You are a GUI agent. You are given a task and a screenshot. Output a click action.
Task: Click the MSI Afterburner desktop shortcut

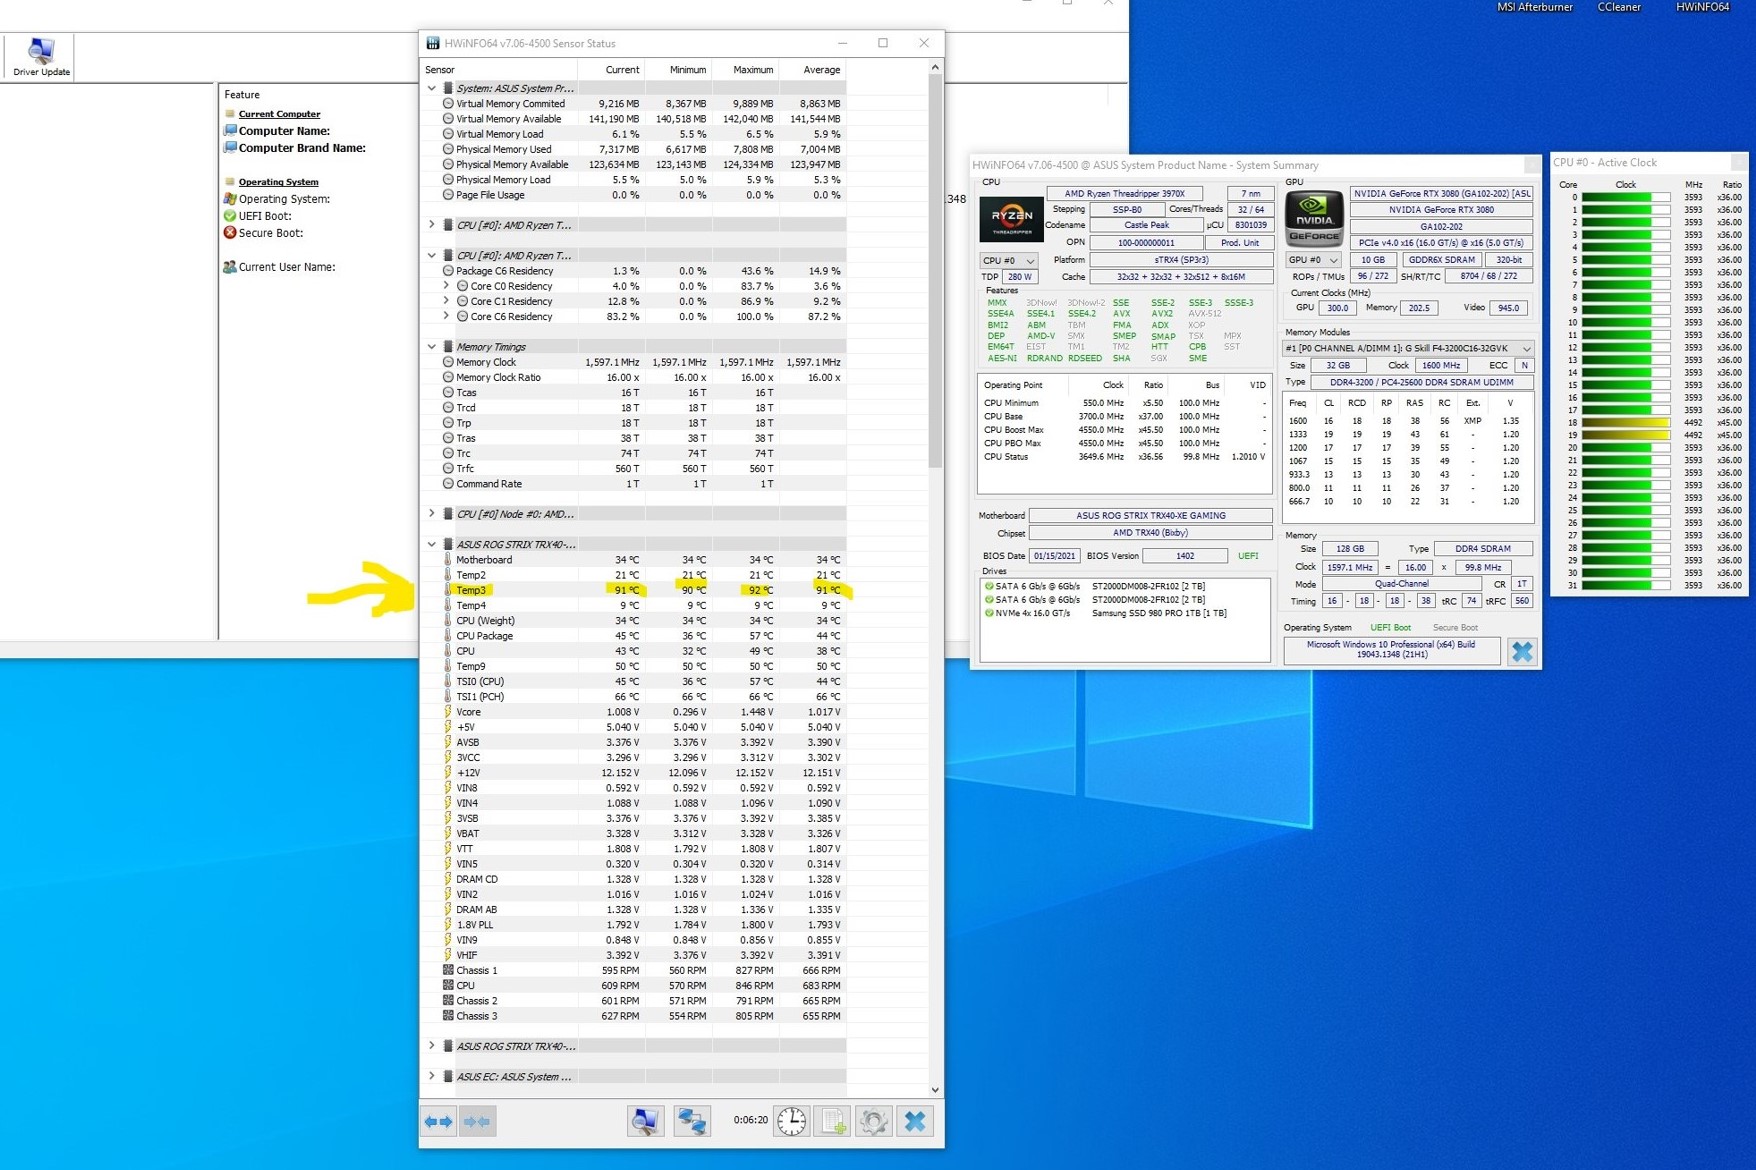(x=1534, y=7)
